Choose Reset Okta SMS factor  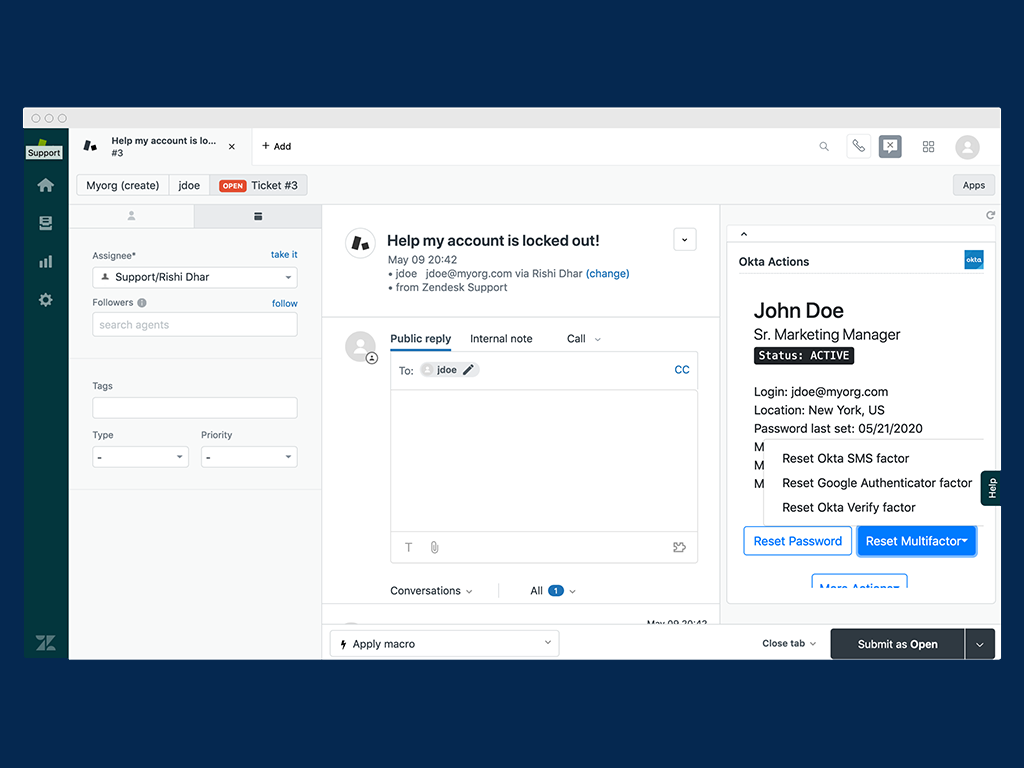[845, 458]
